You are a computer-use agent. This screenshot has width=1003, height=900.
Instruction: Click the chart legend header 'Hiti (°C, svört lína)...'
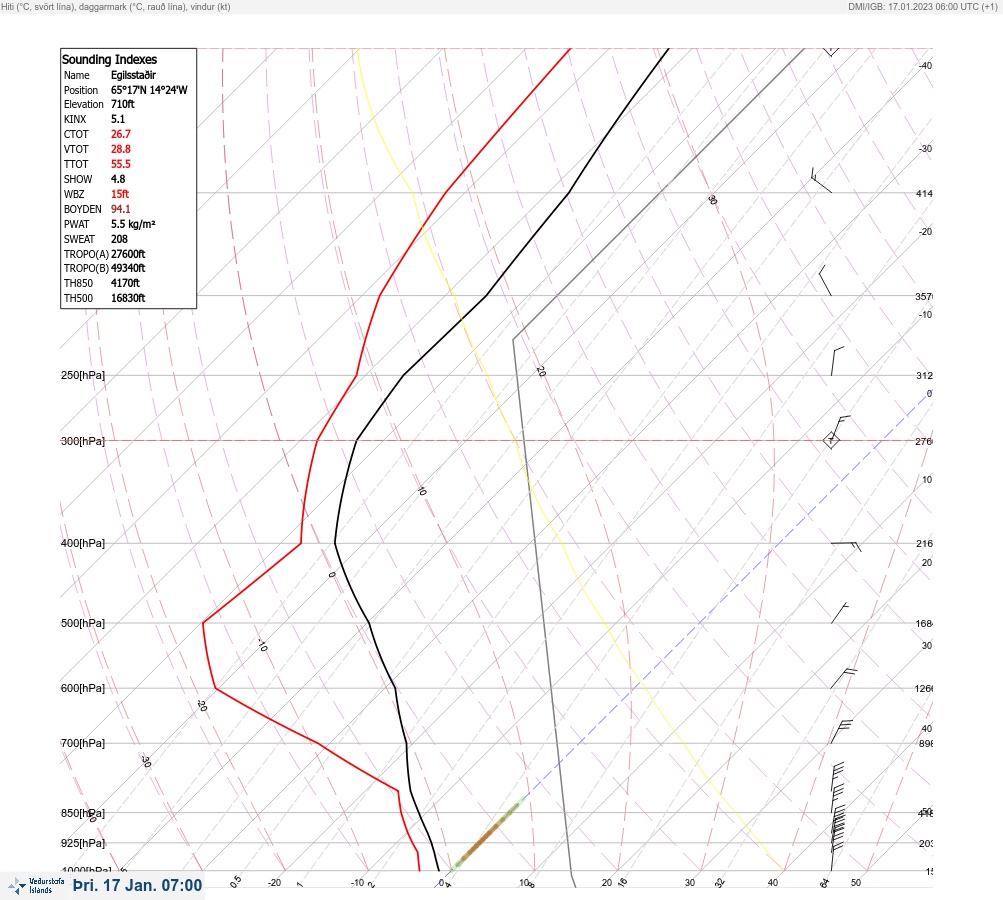(x=116, y=6)
